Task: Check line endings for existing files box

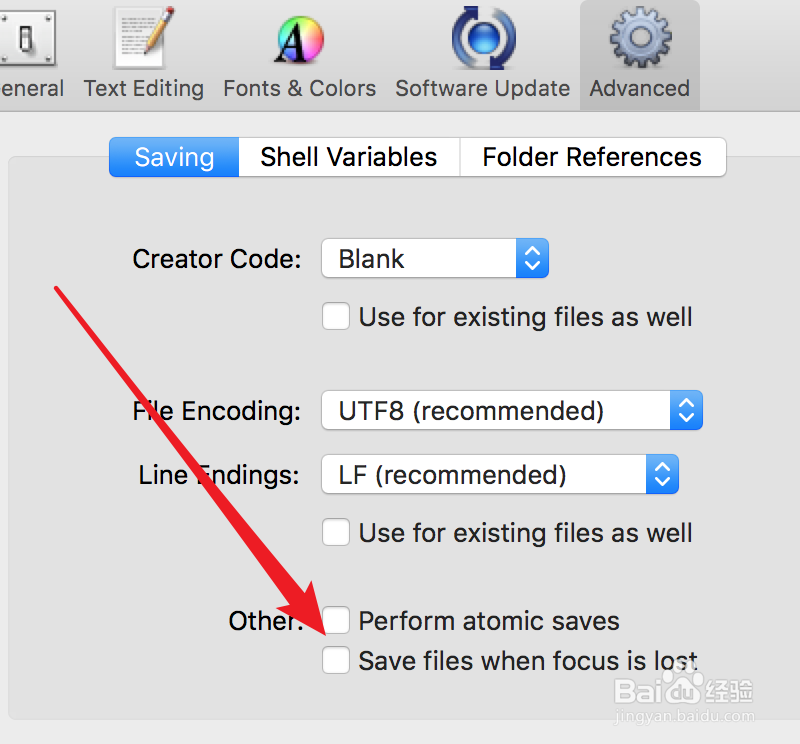Action: pos(336,532)
